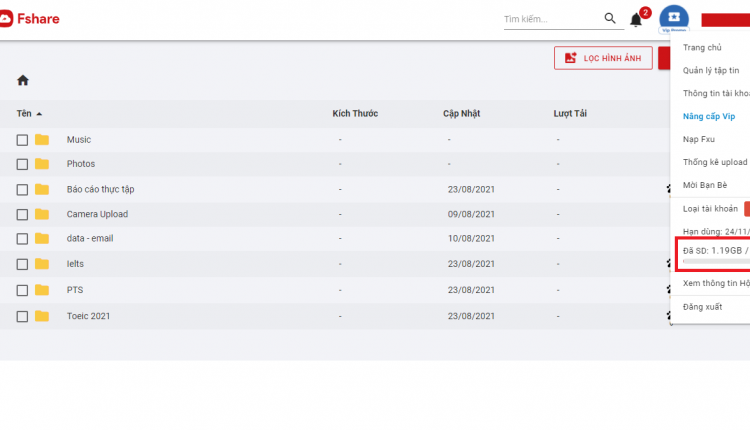Open the Photos folder name
Image resolution: width=750 pixels, height=430 pixels.
click(x=81, y=164)
